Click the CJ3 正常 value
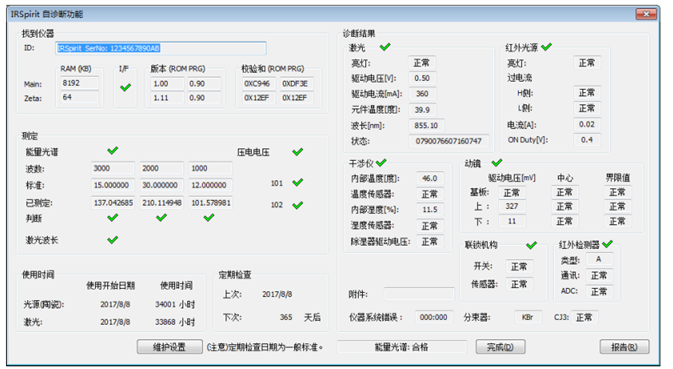Image resolution: width=673 pixels, height=369 pixels. [584, 317]
